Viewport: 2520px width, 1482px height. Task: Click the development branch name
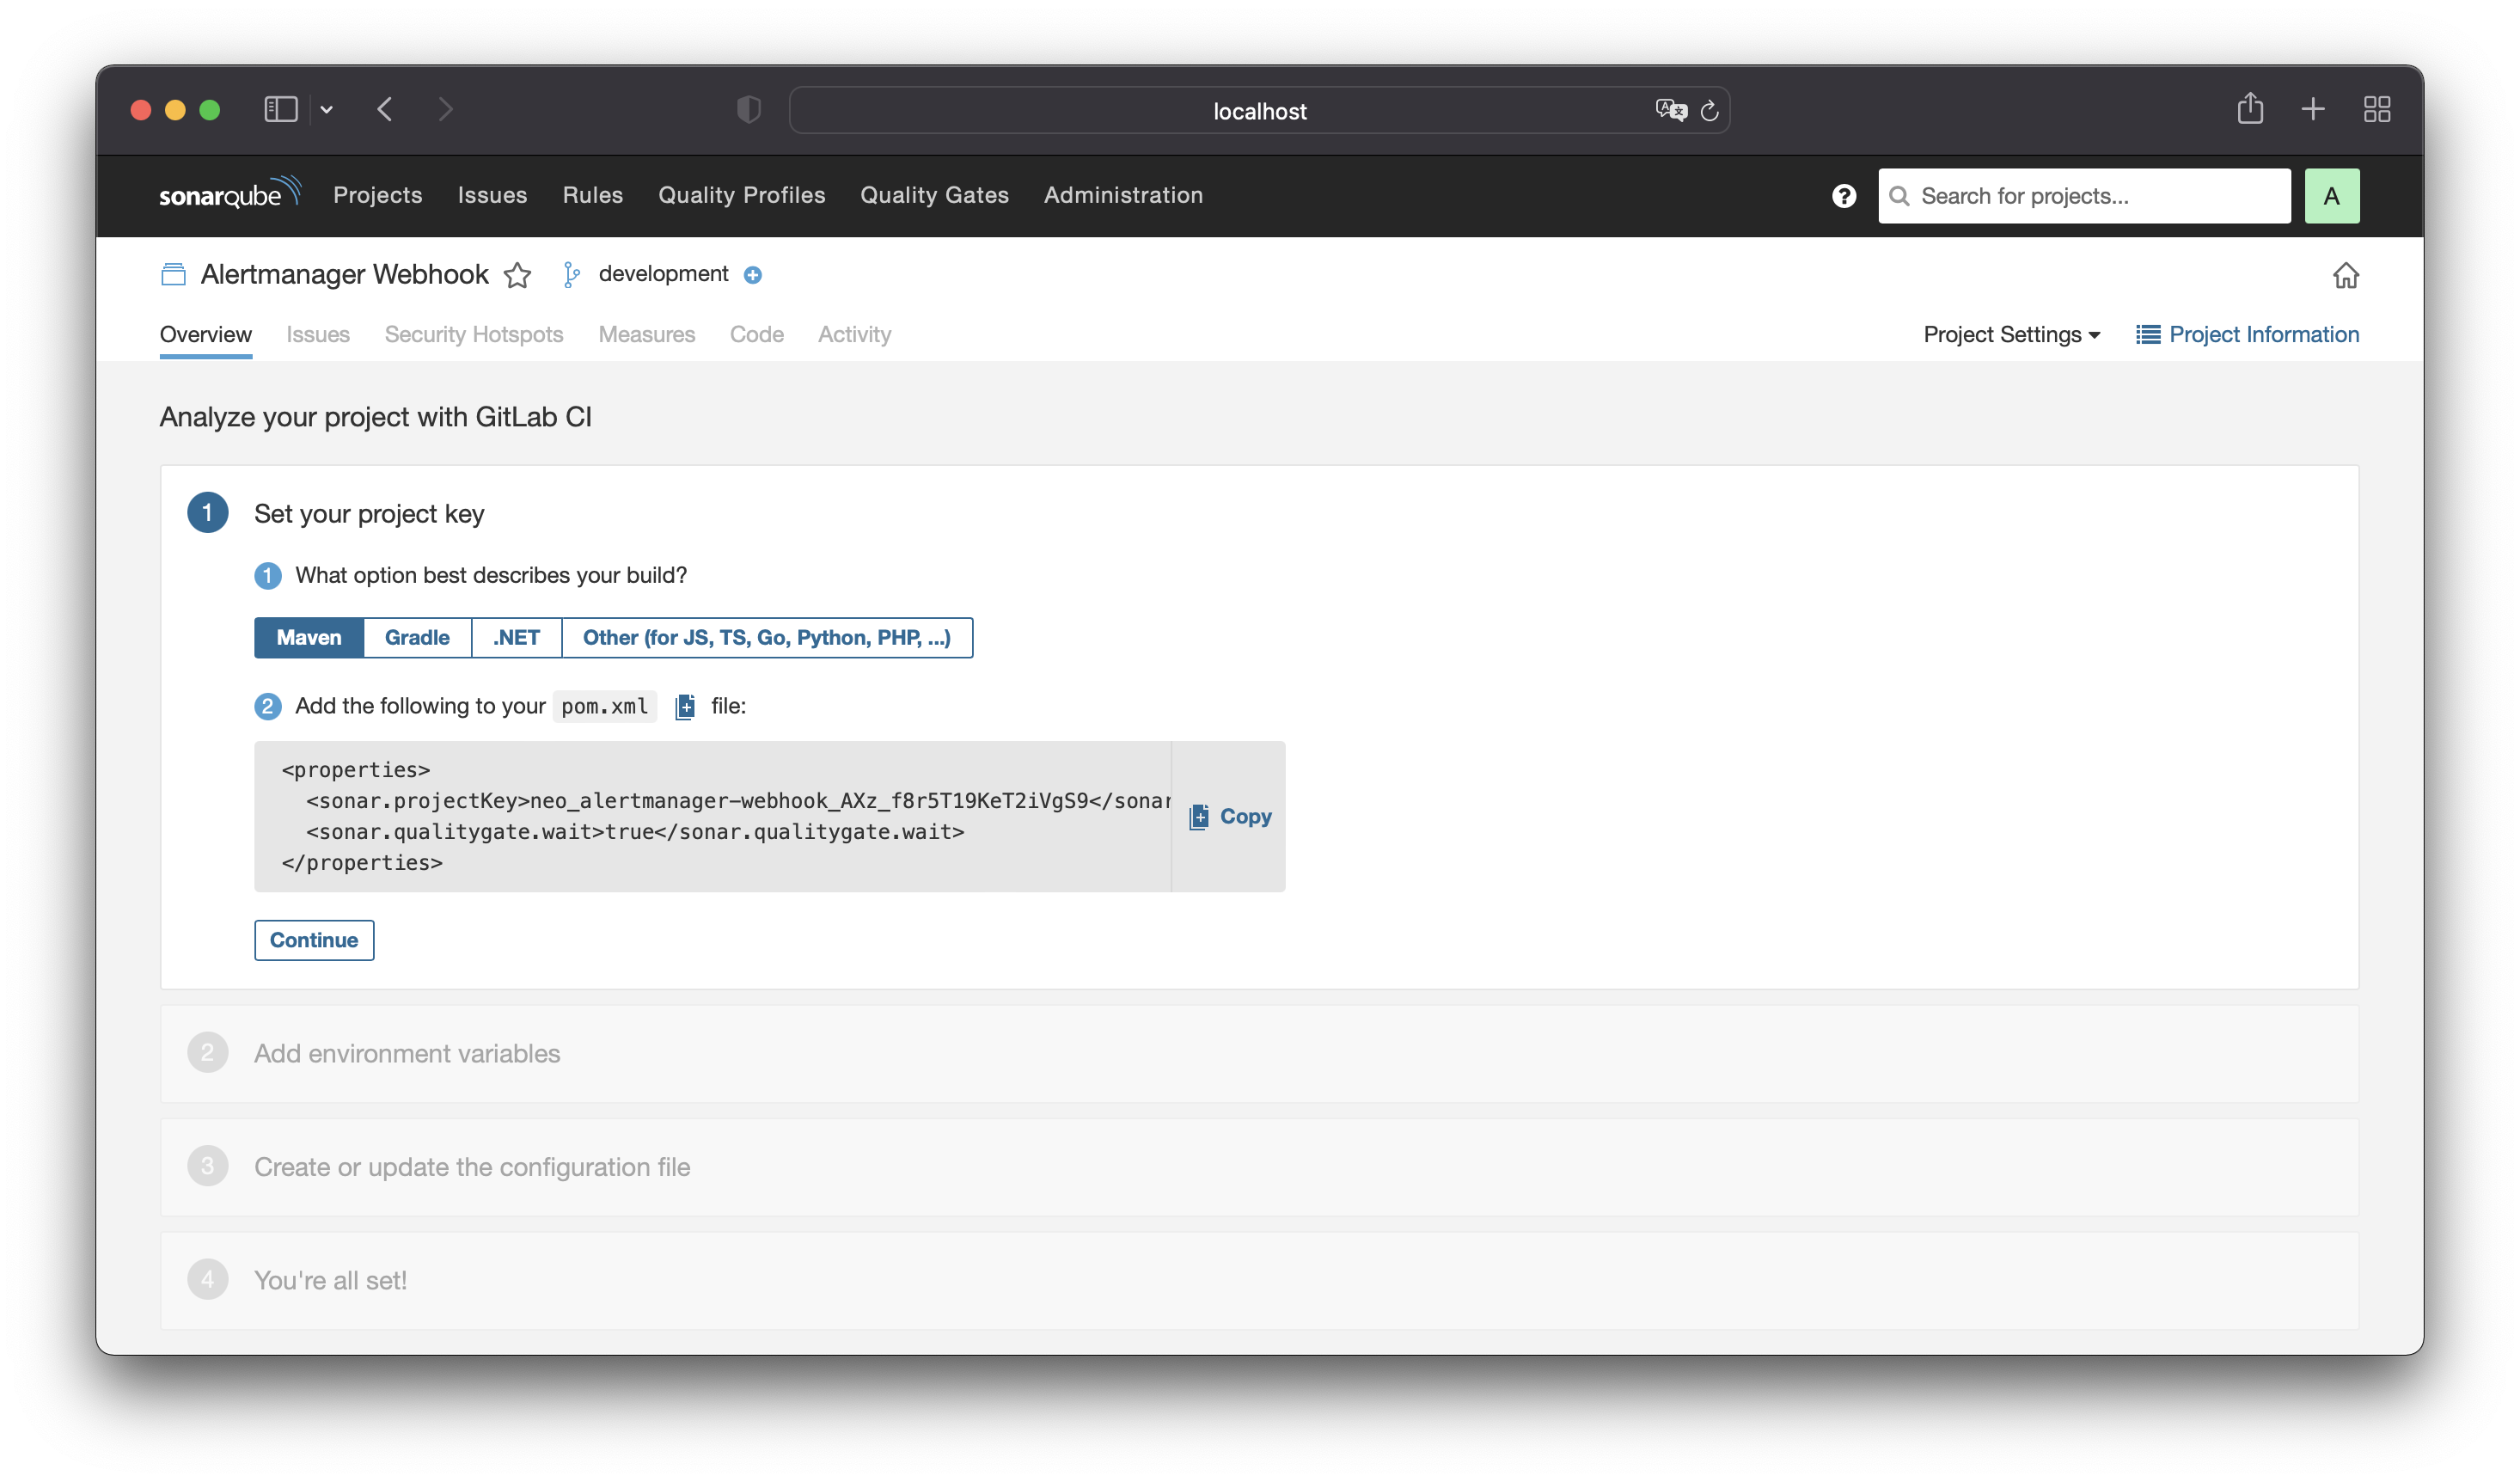(x=663, y=274)
